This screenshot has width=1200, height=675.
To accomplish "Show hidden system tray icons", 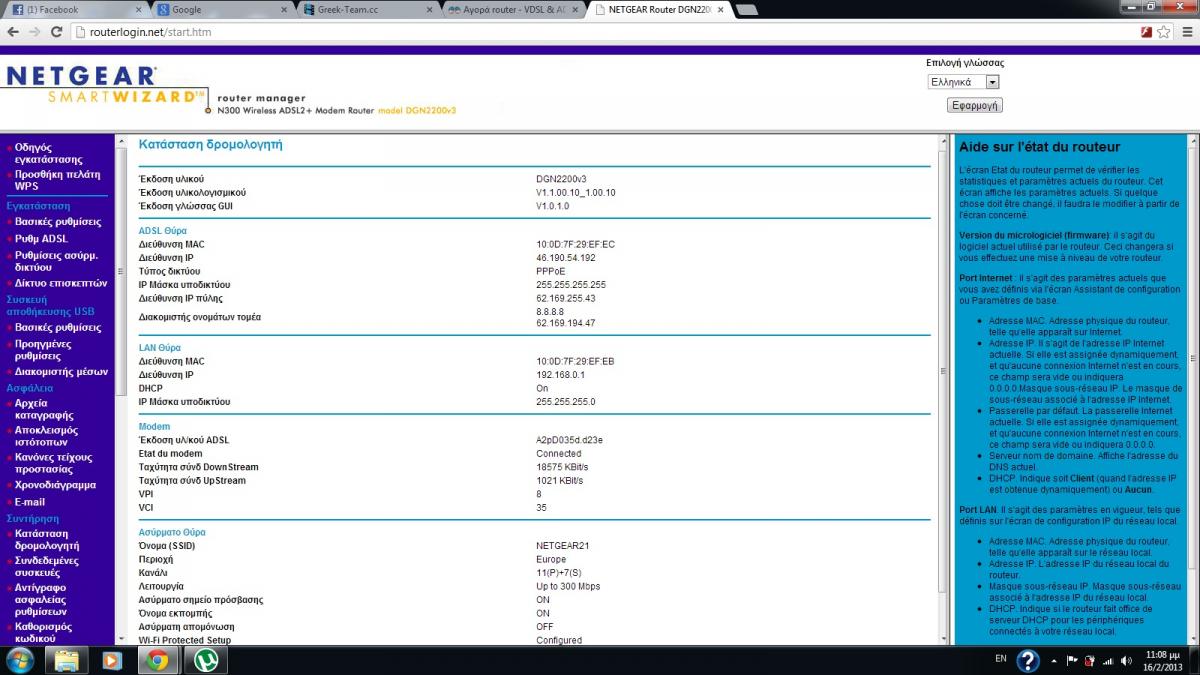I will click(1053, 661).
